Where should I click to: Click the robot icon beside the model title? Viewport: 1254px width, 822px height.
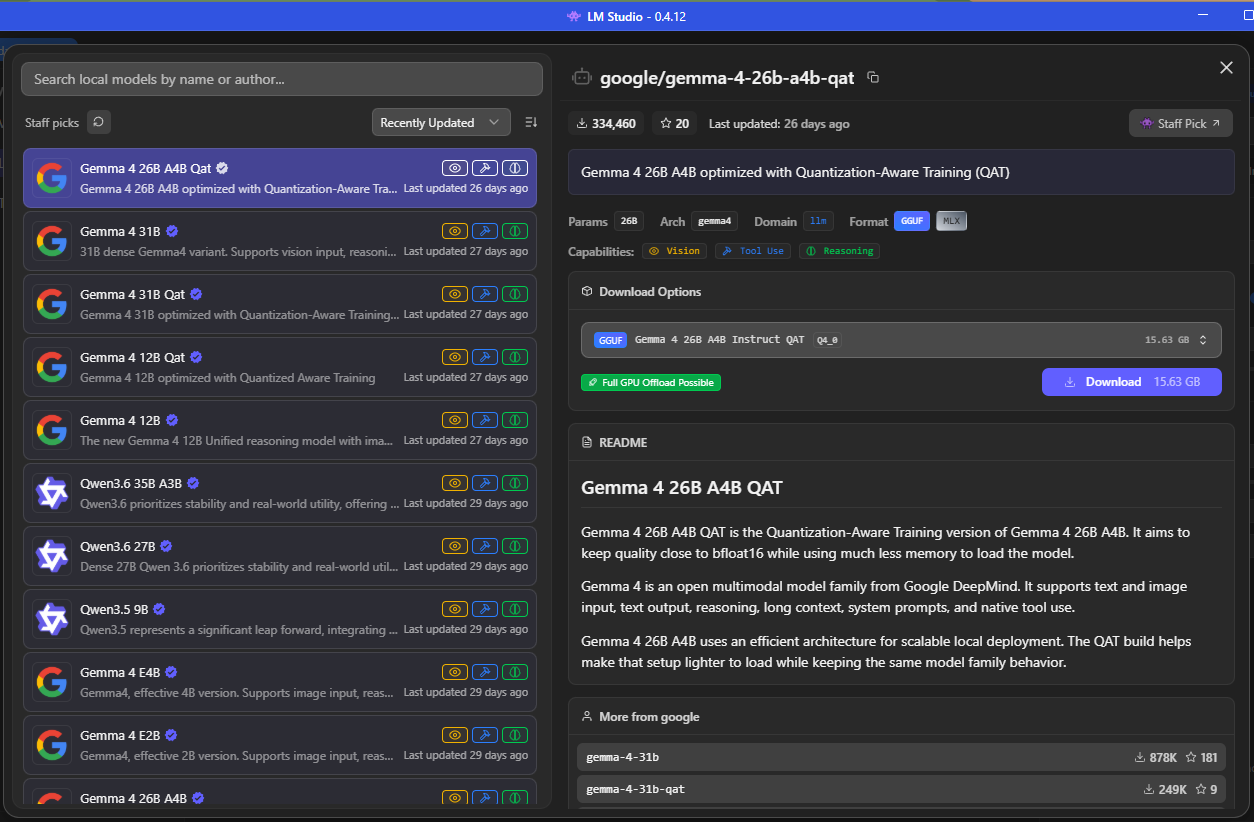581,77
